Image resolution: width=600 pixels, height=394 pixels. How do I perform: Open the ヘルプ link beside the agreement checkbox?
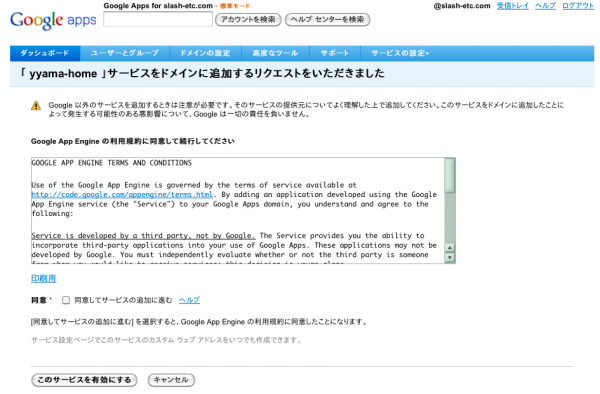click(189, 300)
